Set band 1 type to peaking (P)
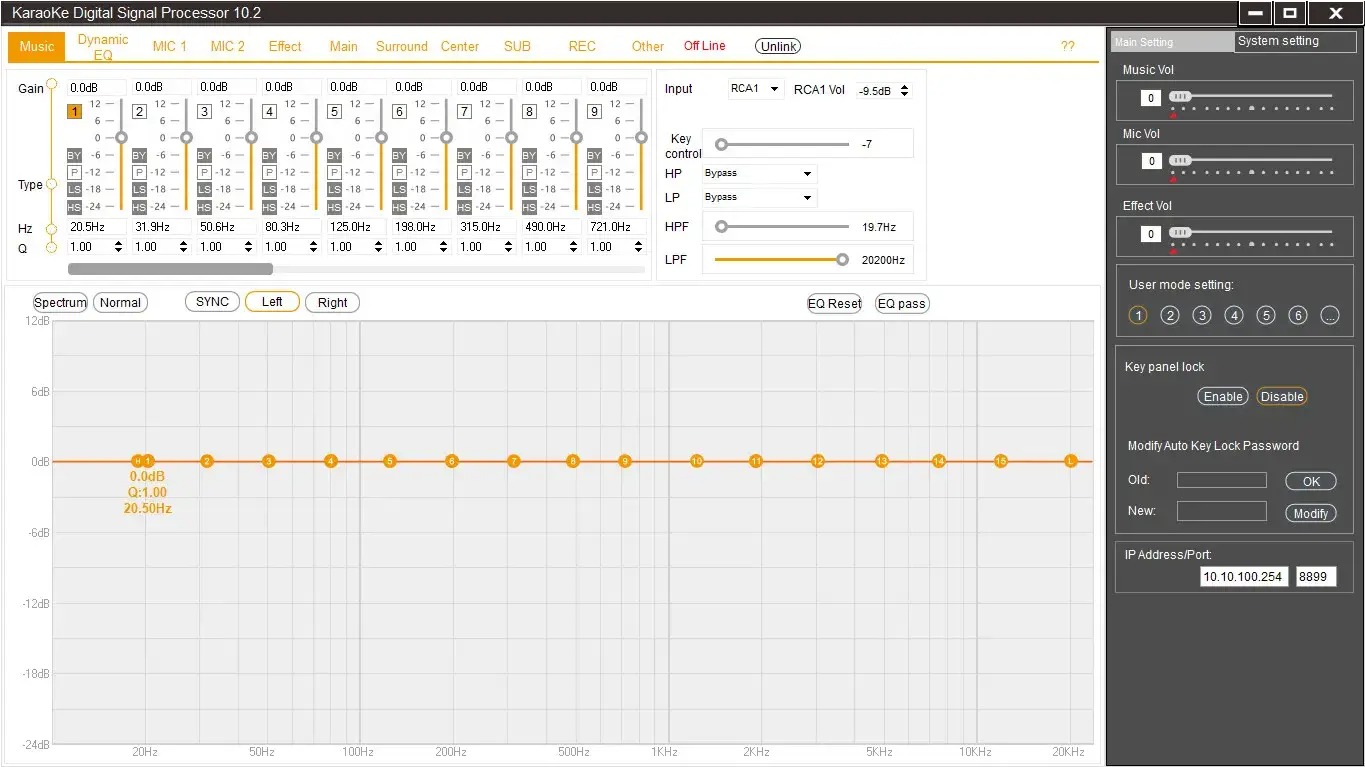The image size is (1365, 767). tap(74, 172)
